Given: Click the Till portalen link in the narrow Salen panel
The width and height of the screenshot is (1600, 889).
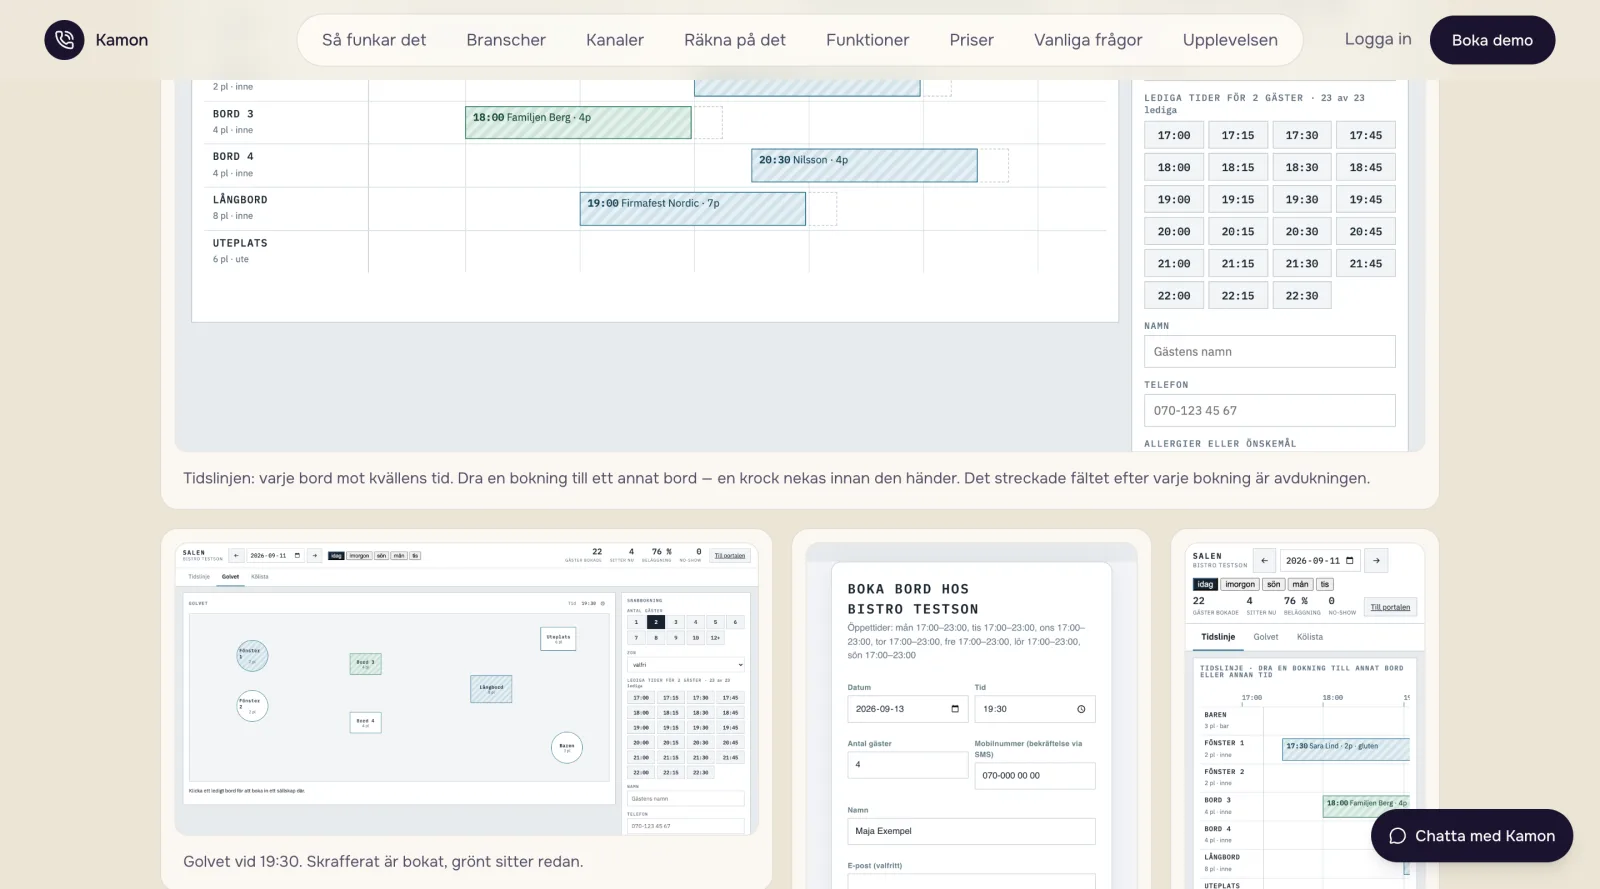Looking at the screenshot, I should click(1390, 607).
